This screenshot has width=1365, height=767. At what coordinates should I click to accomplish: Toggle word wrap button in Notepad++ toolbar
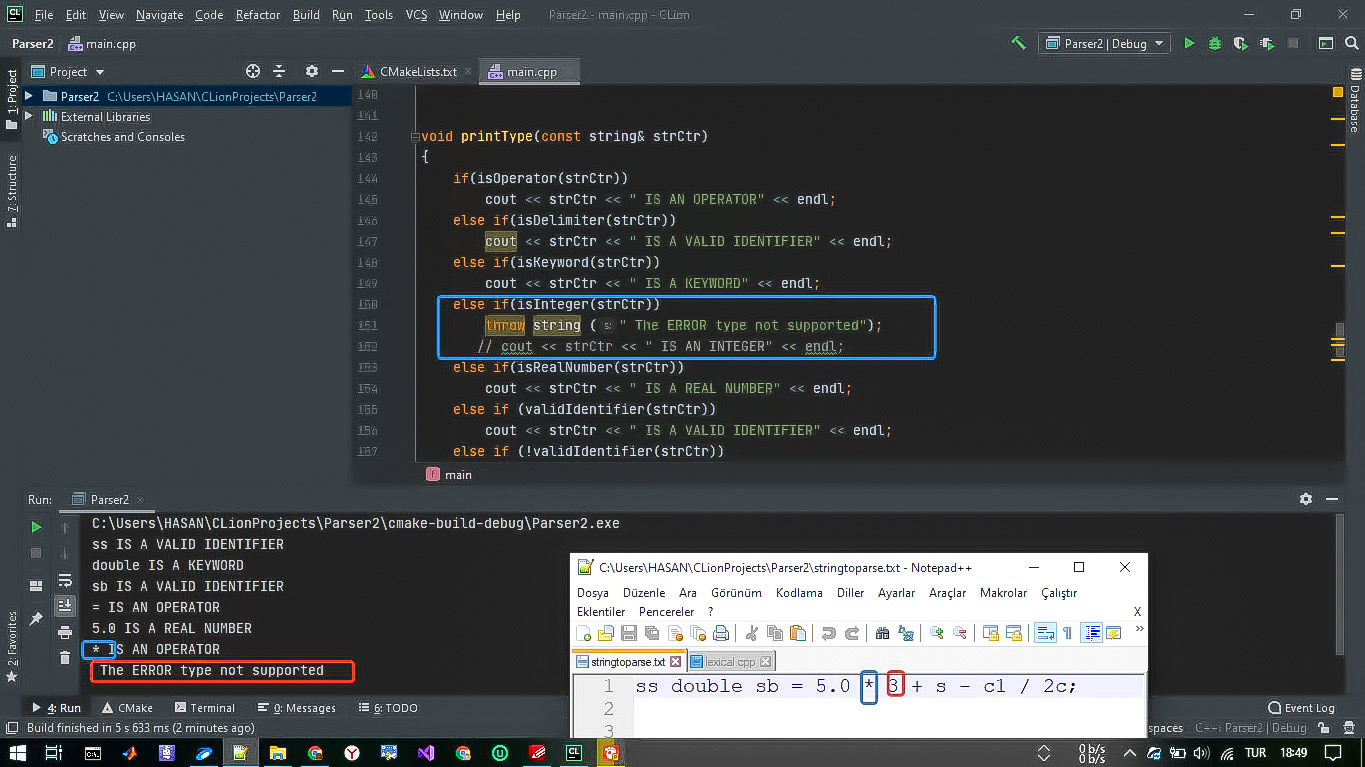click(1045, 633)
